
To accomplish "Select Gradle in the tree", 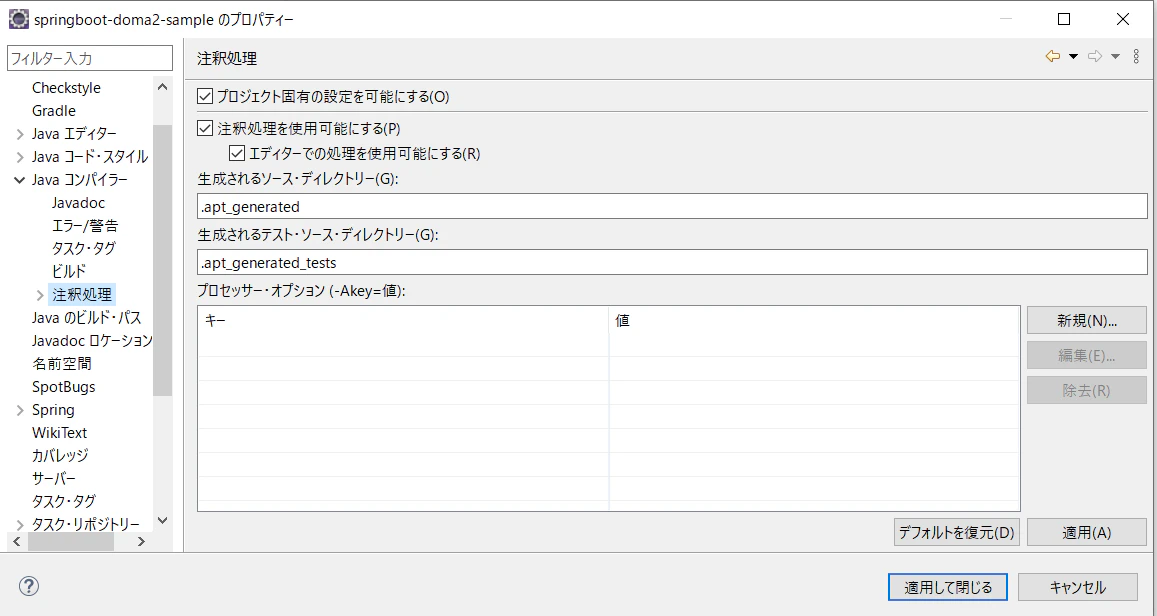I will coord(54,111).
